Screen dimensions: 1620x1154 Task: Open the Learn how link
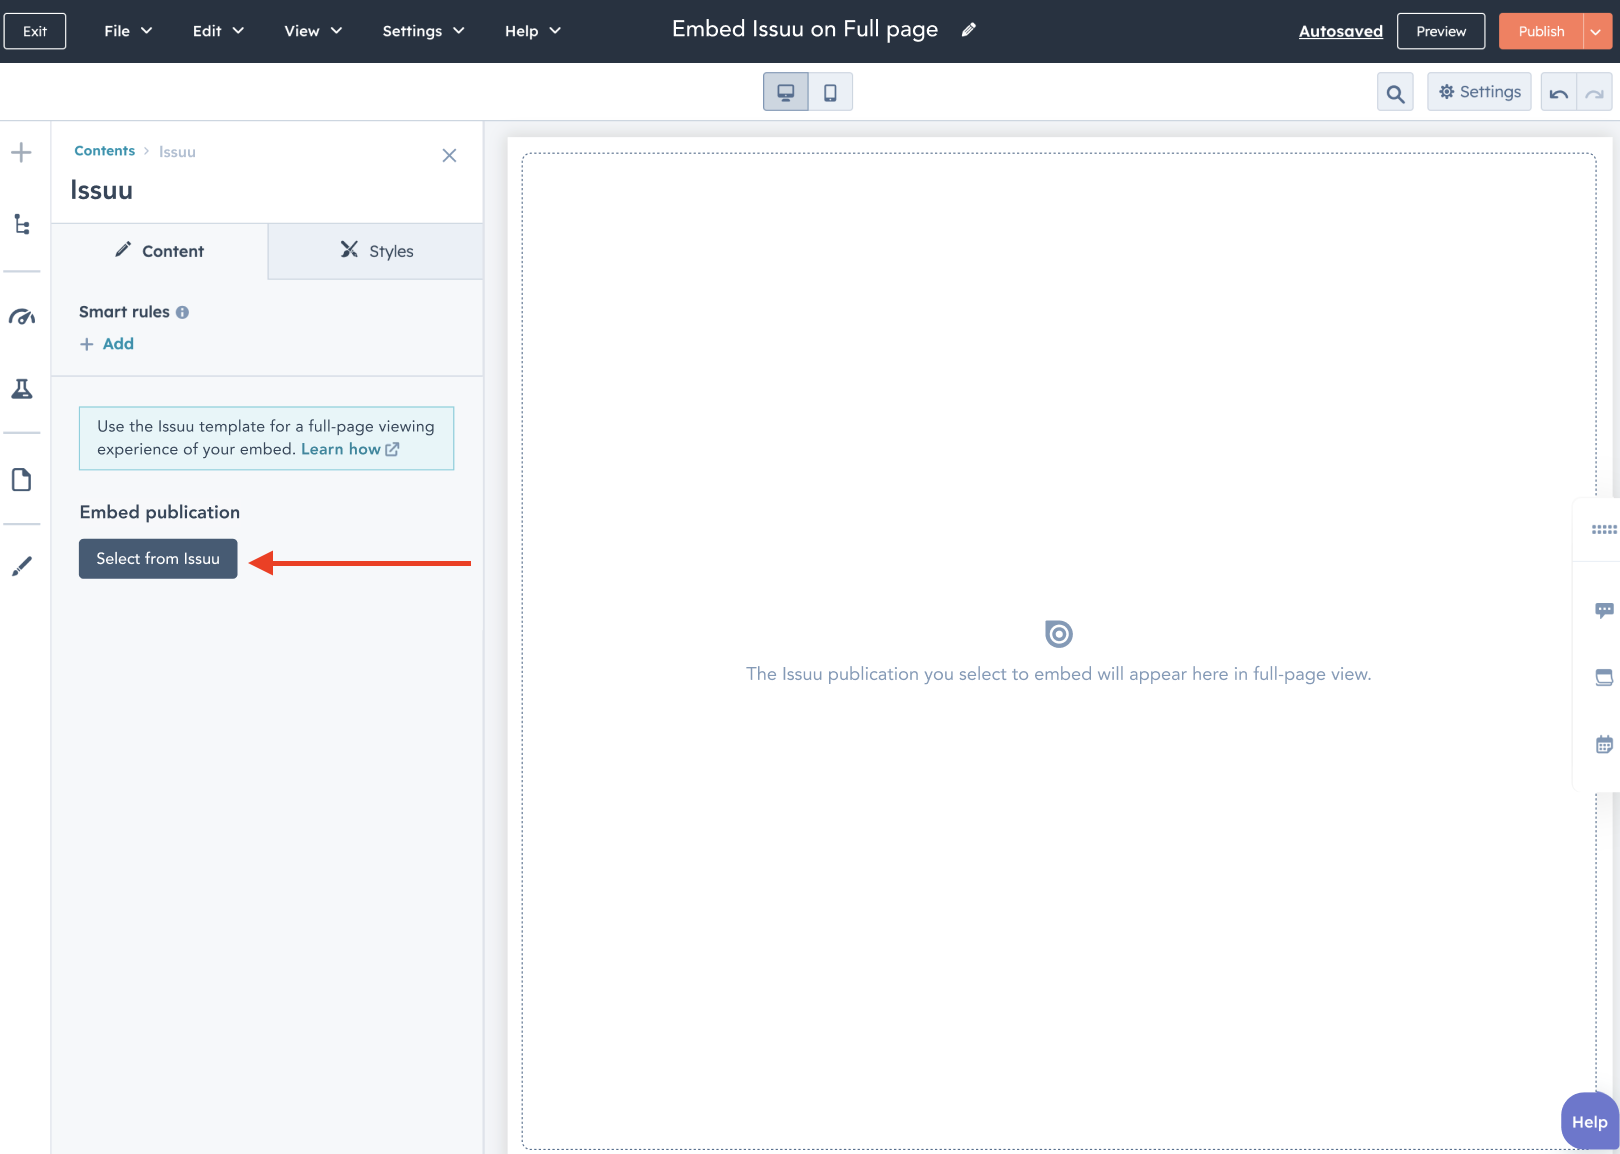(350, 449)
